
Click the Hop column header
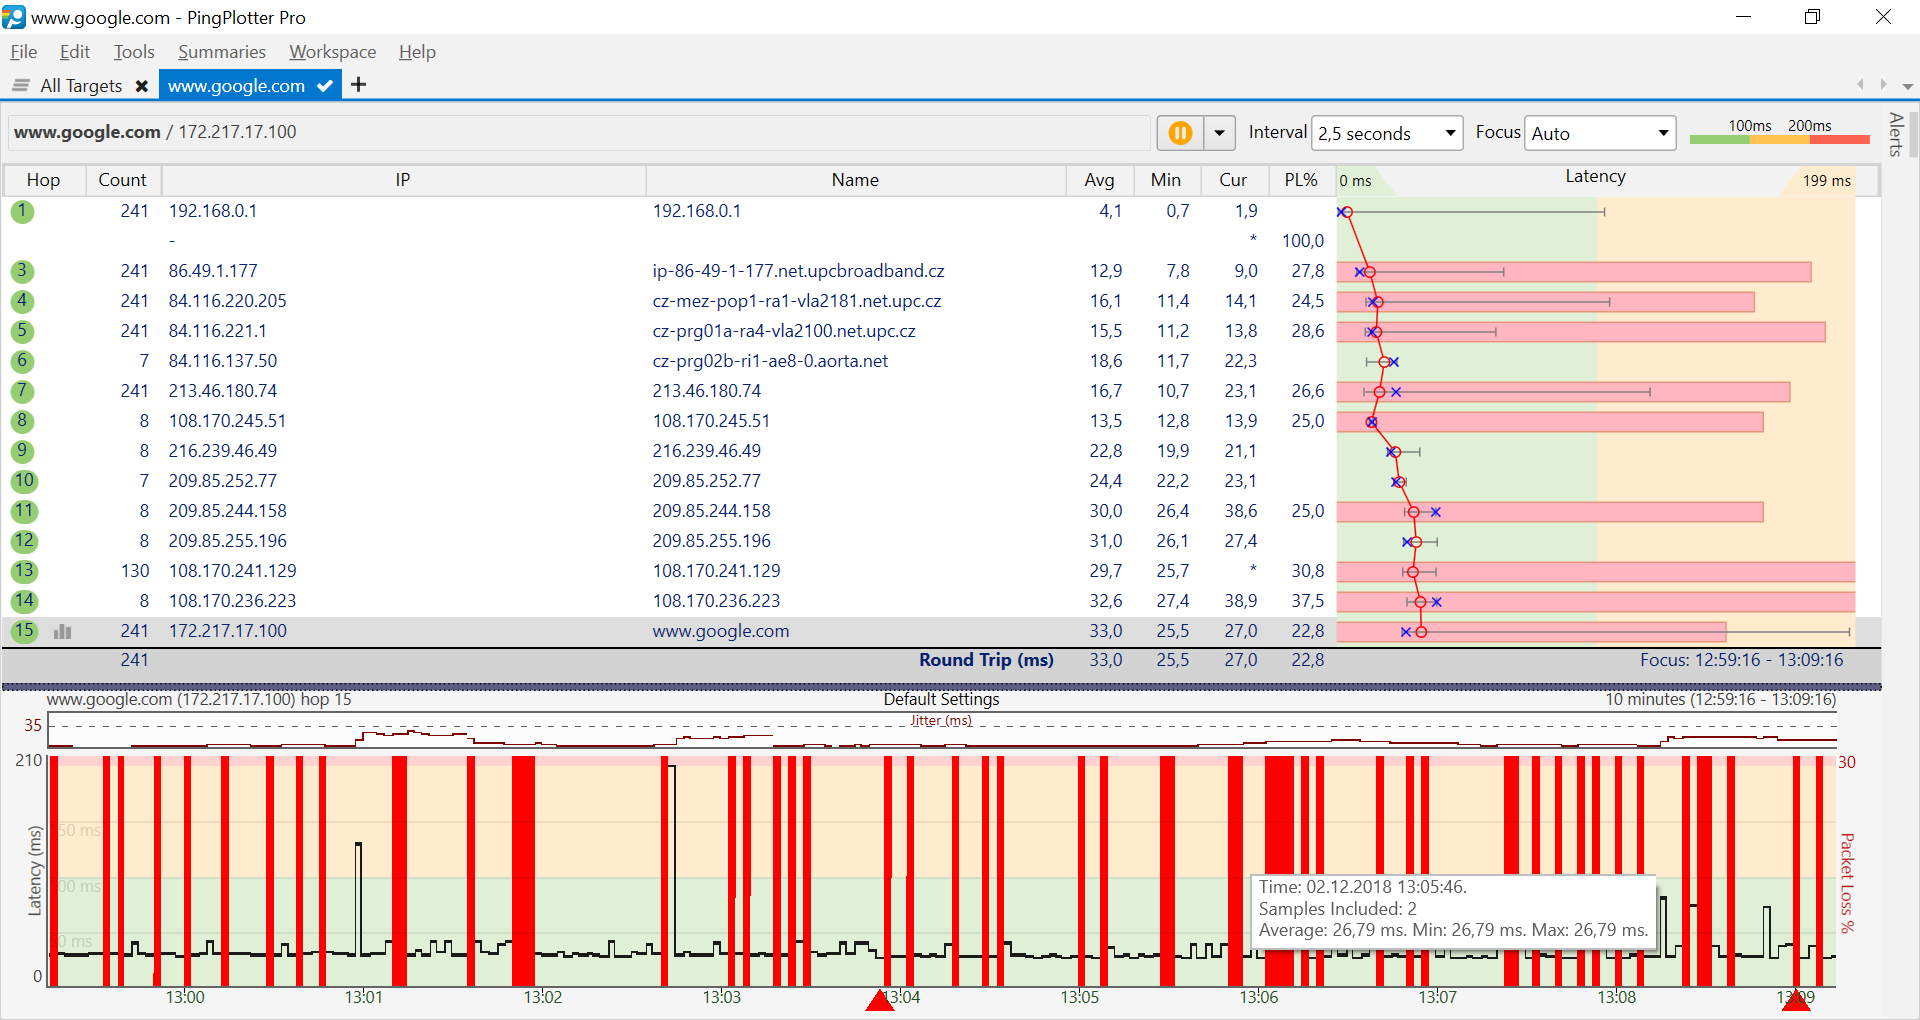[44, 180]
